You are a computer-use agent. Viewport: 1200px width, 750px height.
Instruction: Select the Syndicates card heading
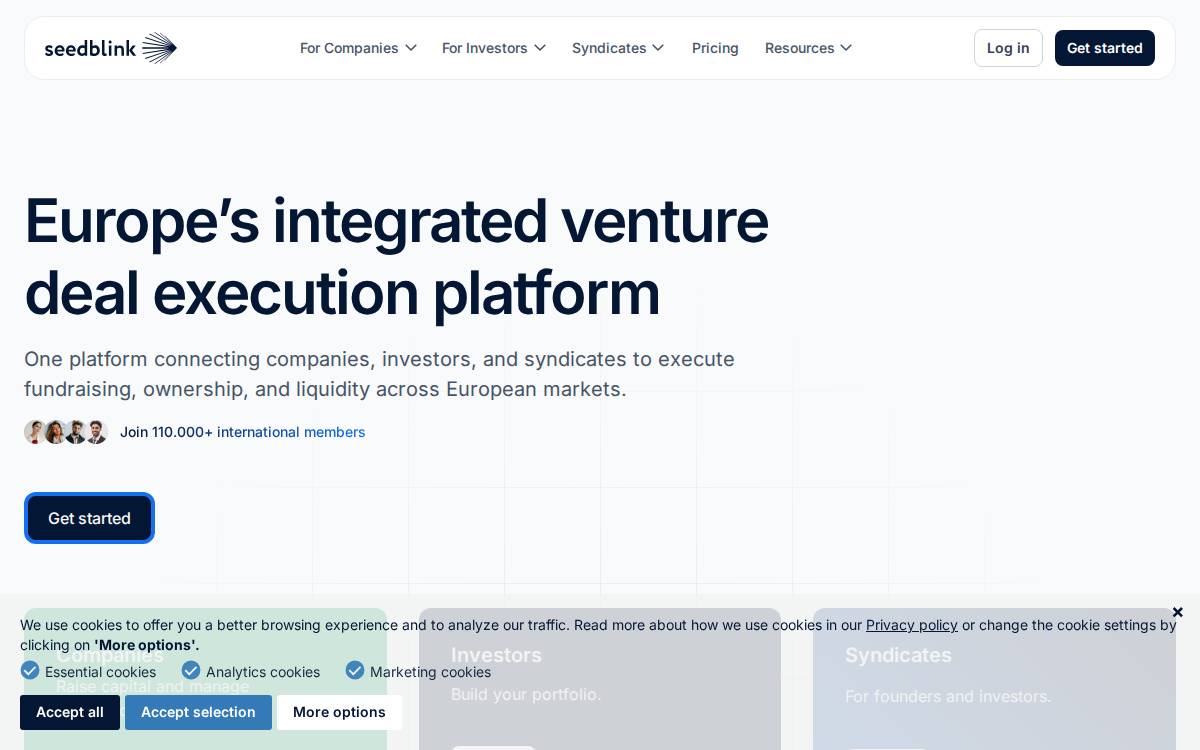click(898, 655)
